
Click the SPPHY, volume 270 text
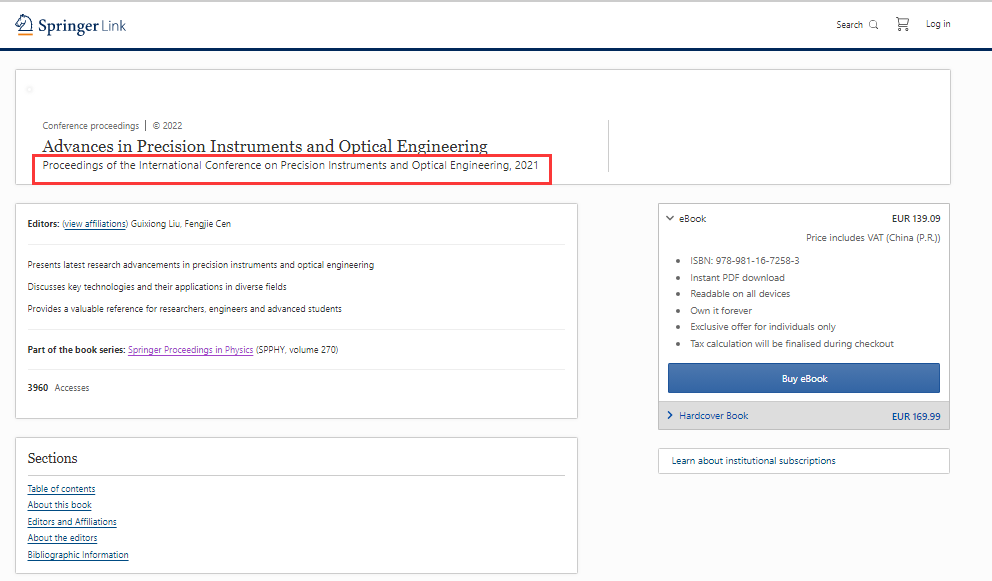(297, 350)
